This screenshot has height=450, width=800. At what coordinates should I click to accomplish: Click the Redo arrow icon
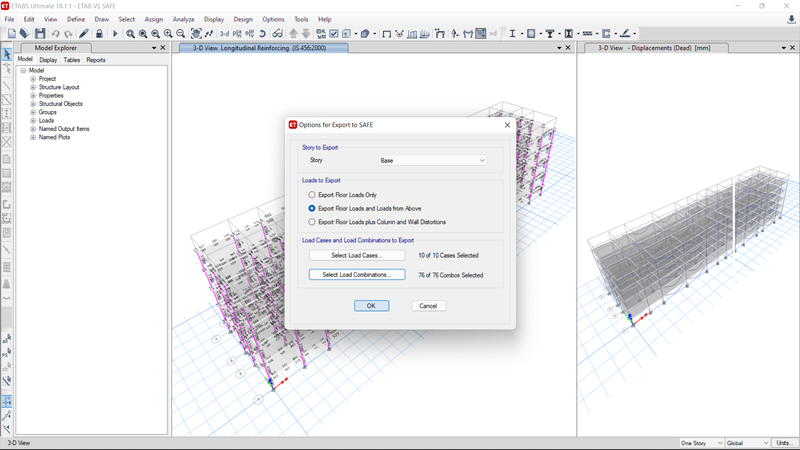point(68,34)
